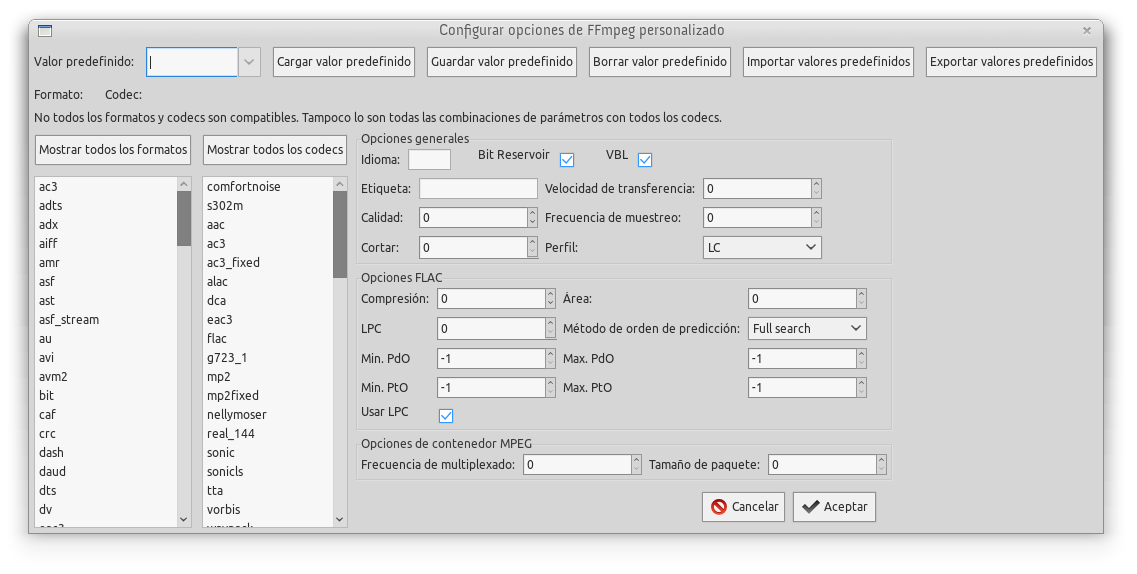The image size is (1137, 574).
Task: Click Mostrar todos los formatos button
Action: [x=113, y=149]
